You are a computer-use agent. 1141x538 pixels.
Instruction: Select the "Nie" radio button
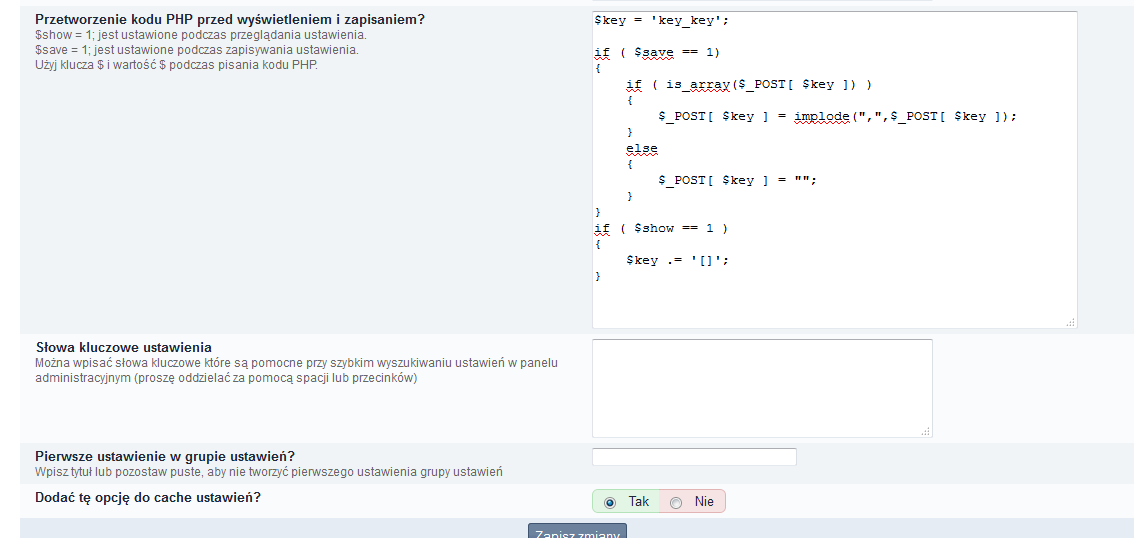coord(676,502)
